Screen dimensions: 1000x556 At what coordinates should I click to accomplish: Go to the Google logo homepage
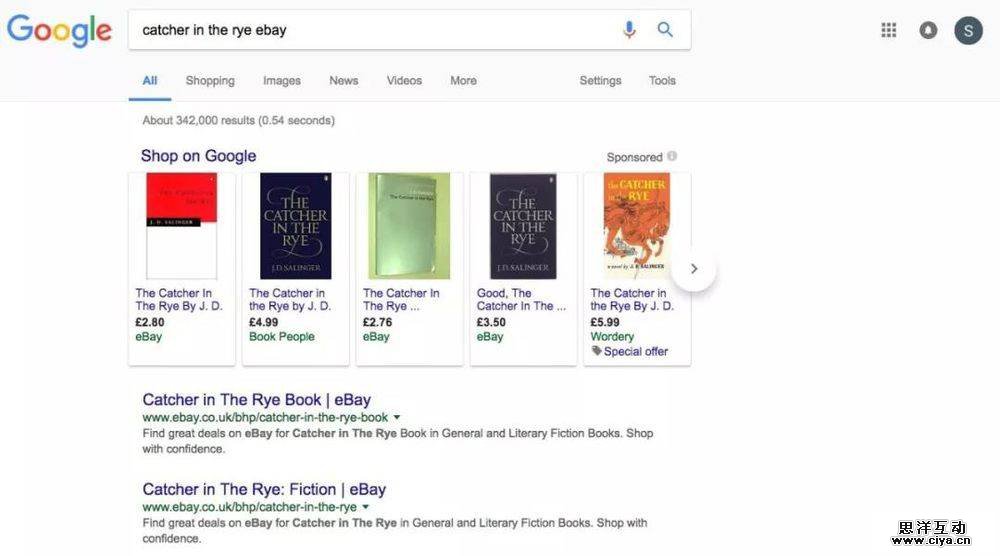[x=59, y=31]
